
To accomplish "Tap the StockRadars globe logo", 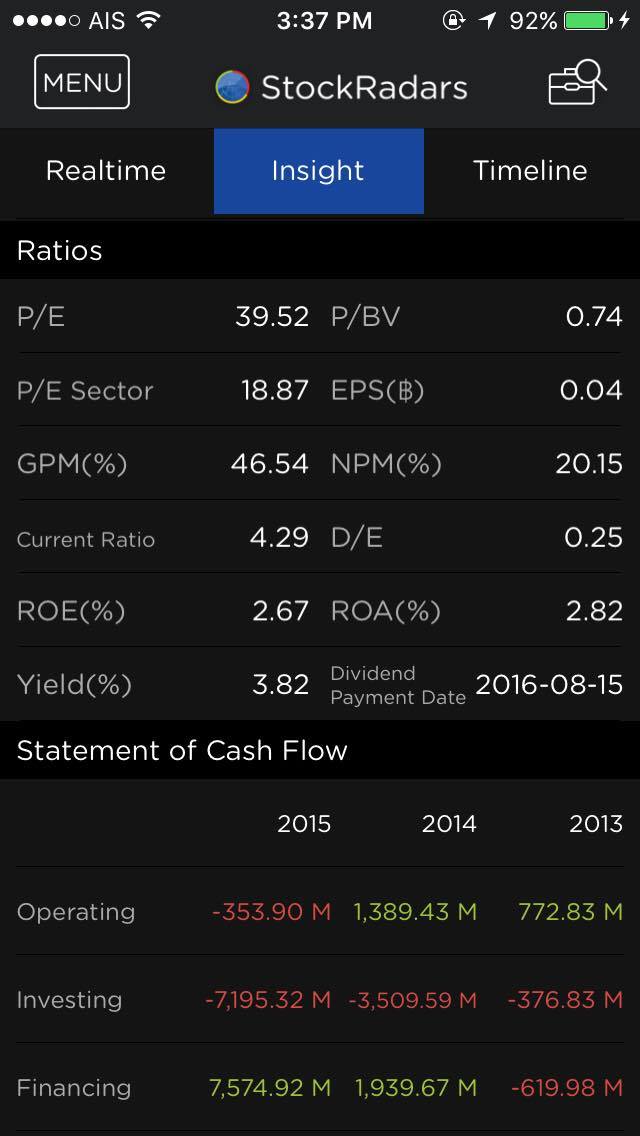I will click(232, 87).
